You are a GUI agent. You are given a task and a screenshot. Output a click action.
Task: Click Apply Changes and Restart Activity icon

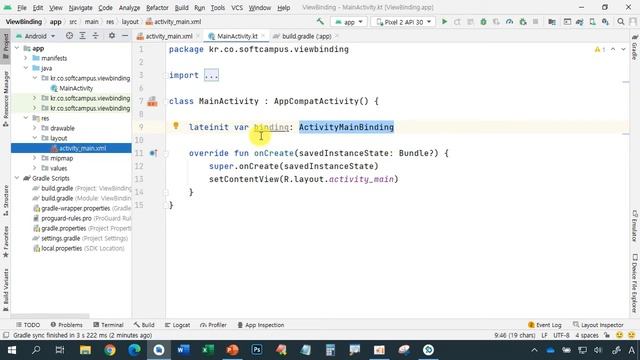[x=457, y=22]
